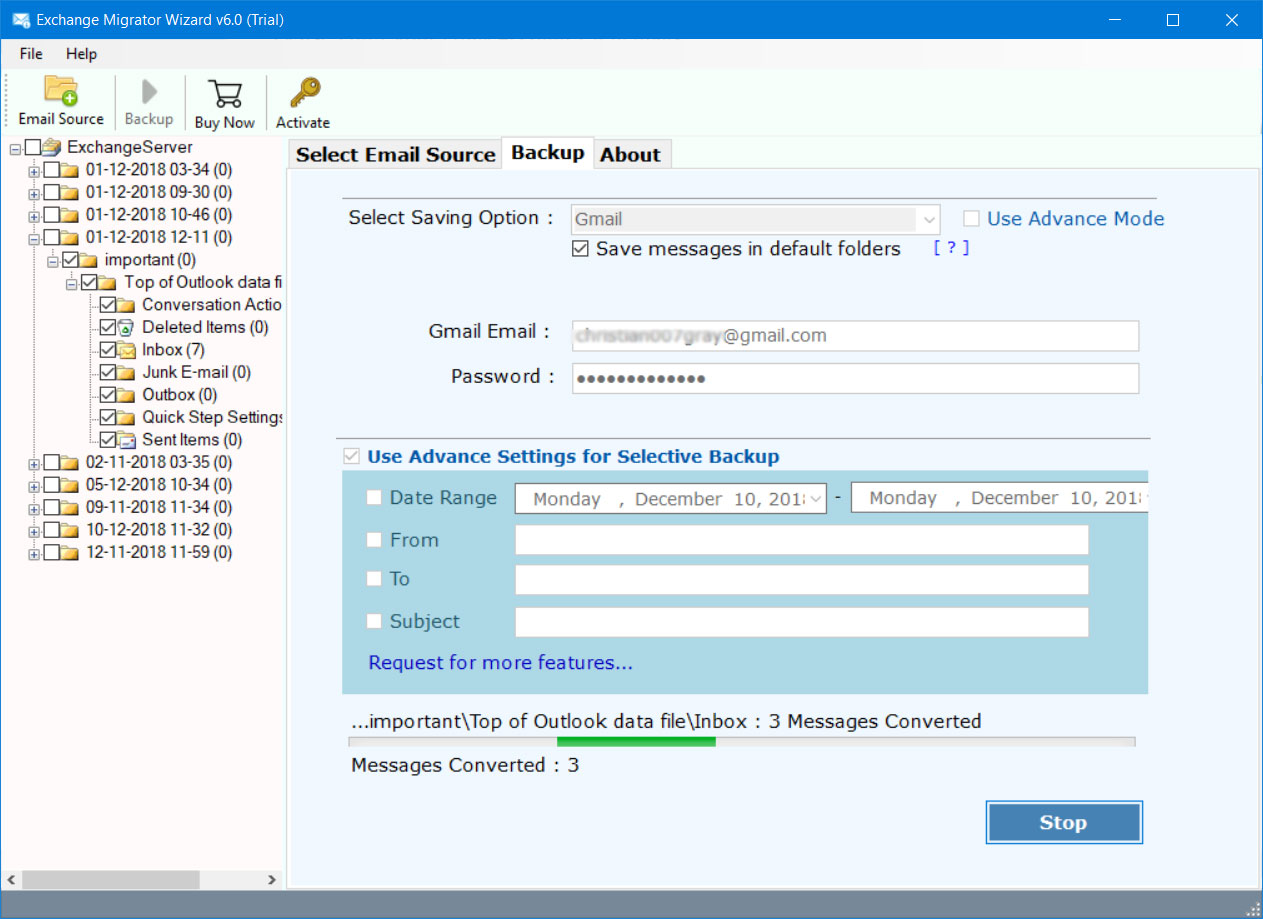Stop the backup process
The height and width of the screenshot is (919, 1263).
[1063, 822]
